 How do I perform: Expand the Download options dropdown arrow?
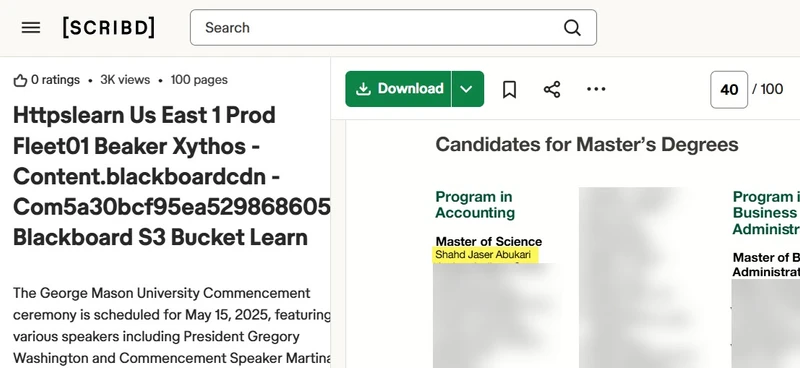(x=467, y=89)
